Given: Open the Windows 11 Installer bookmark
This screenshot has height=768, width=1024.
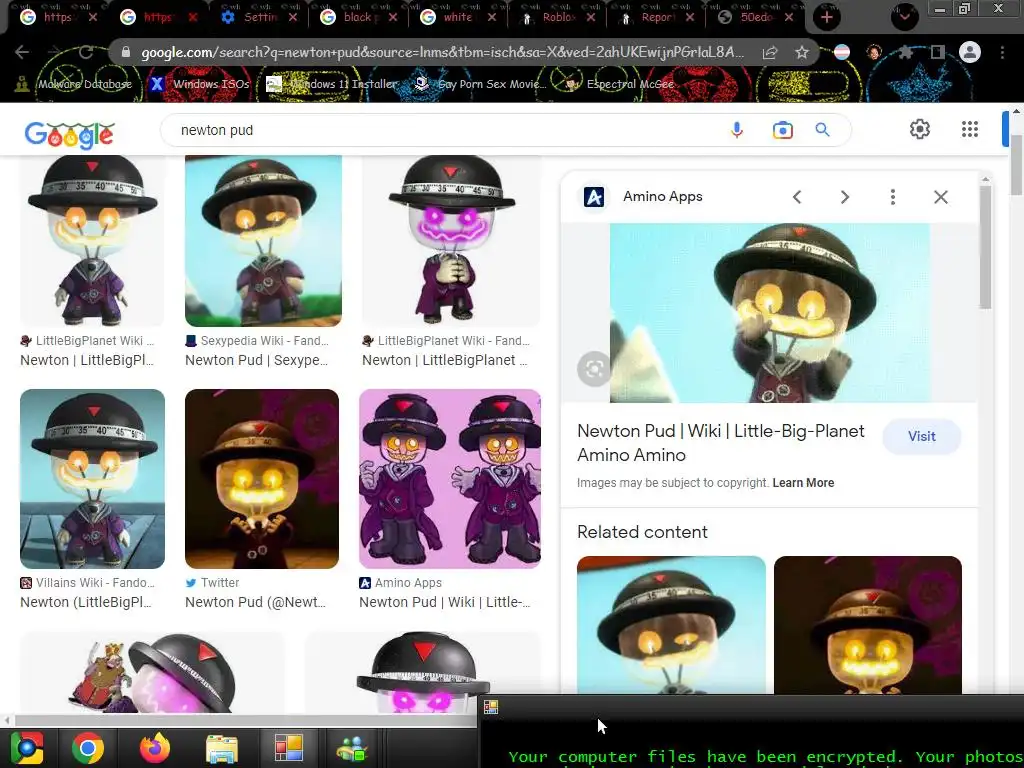Looking at the screenshot, I should click(332, 84).
